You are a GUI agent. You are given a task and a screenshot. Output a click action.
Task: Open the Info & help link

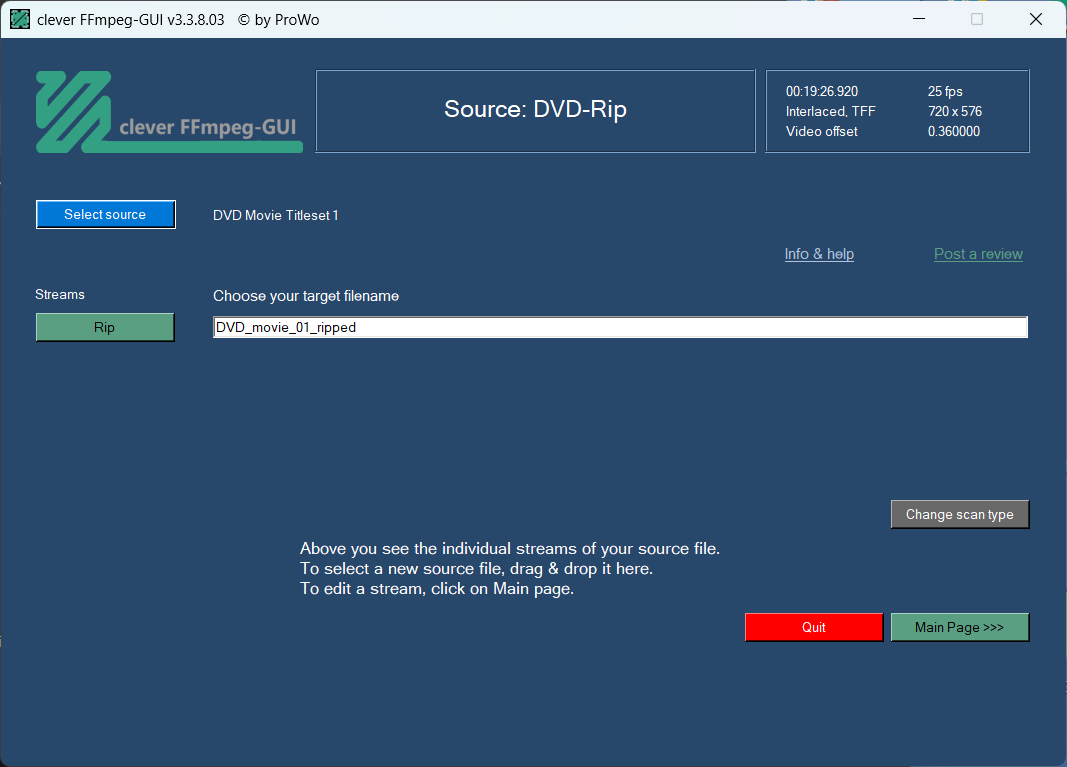click(x=819, y=254)
